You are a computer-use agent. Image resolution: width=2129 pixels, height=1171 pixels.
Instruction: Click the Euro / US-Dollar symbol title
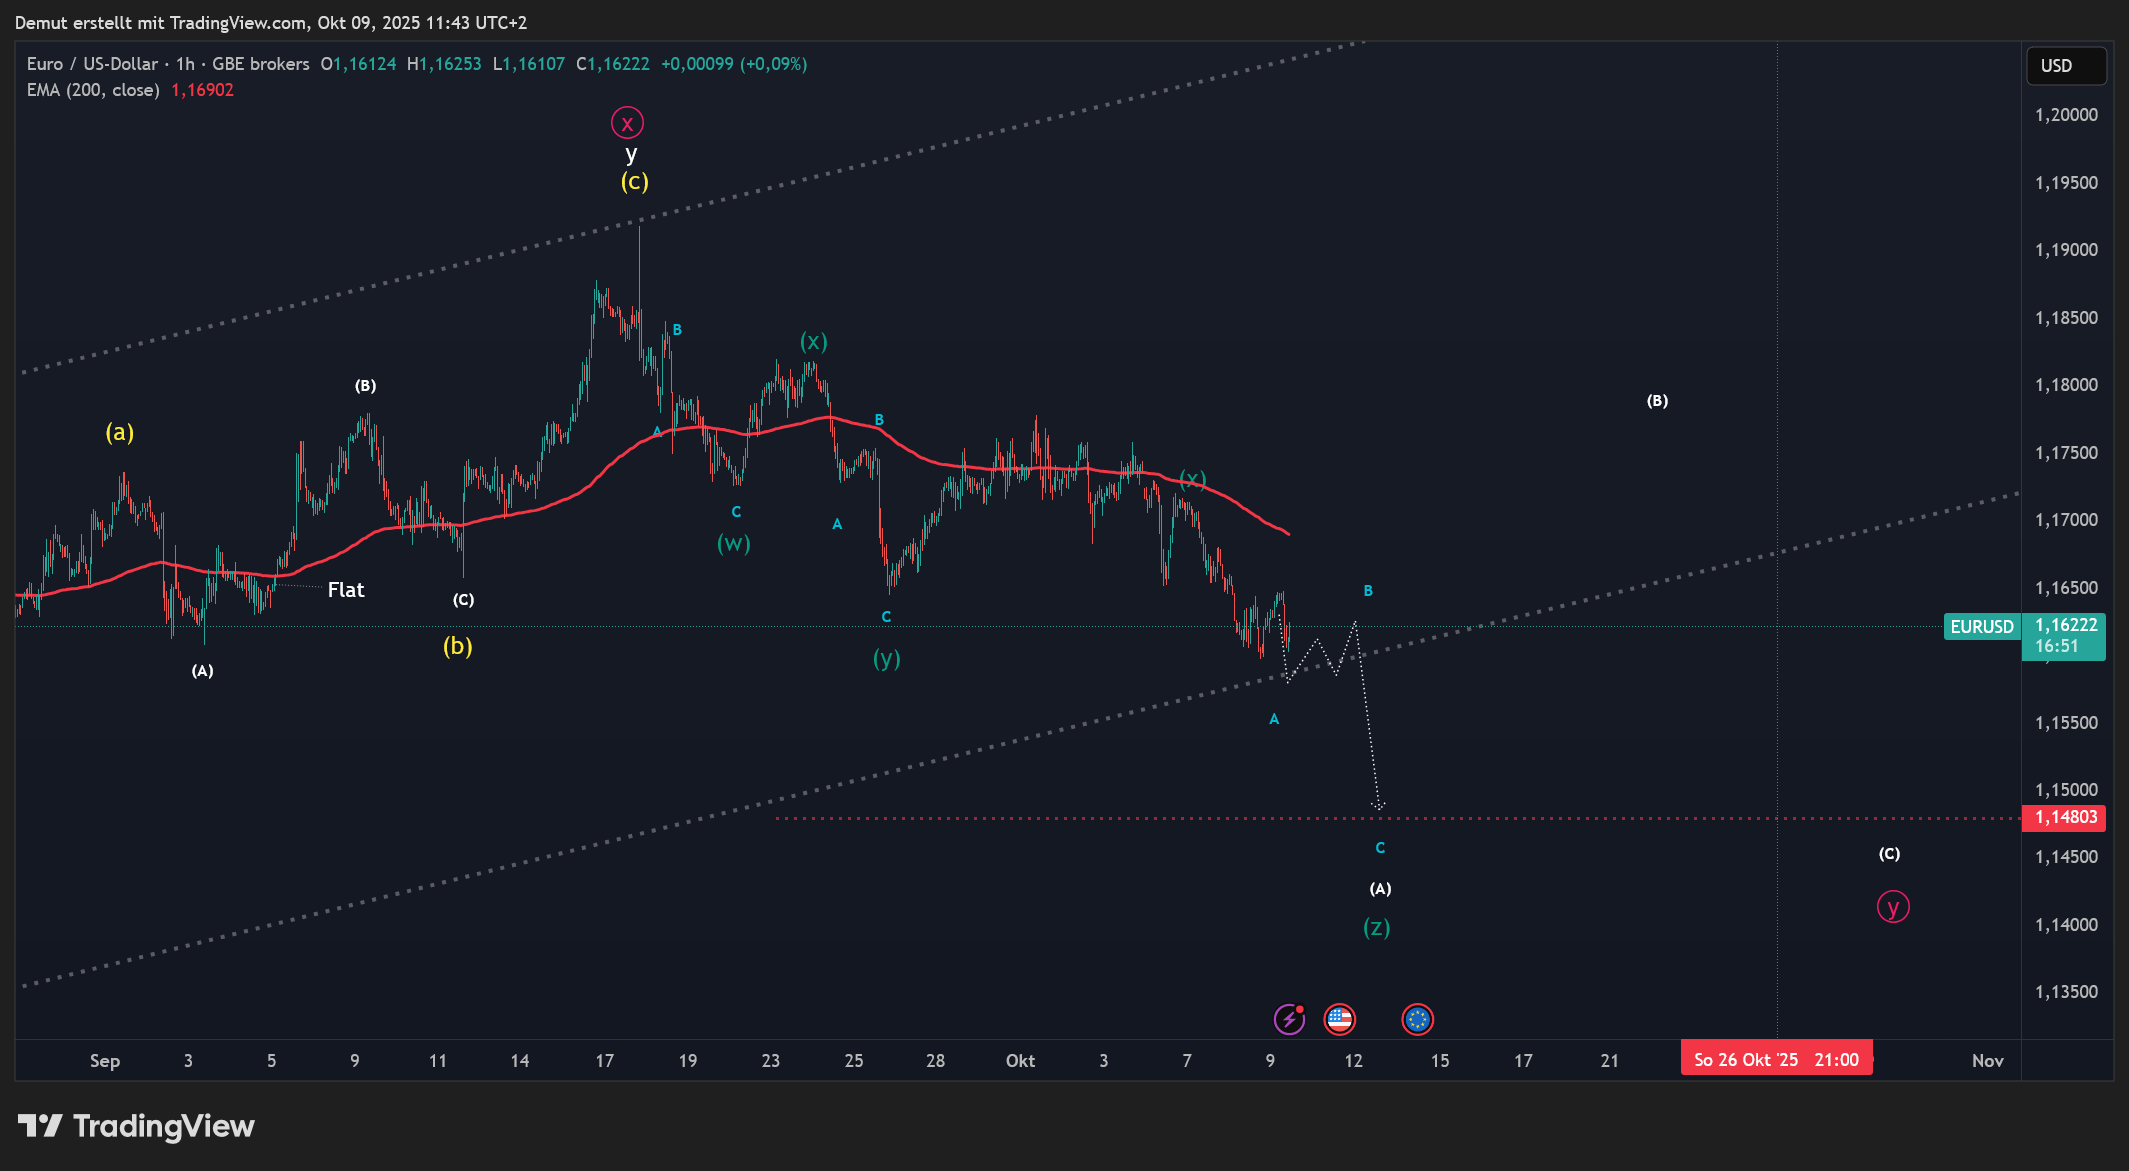(92, 64)
